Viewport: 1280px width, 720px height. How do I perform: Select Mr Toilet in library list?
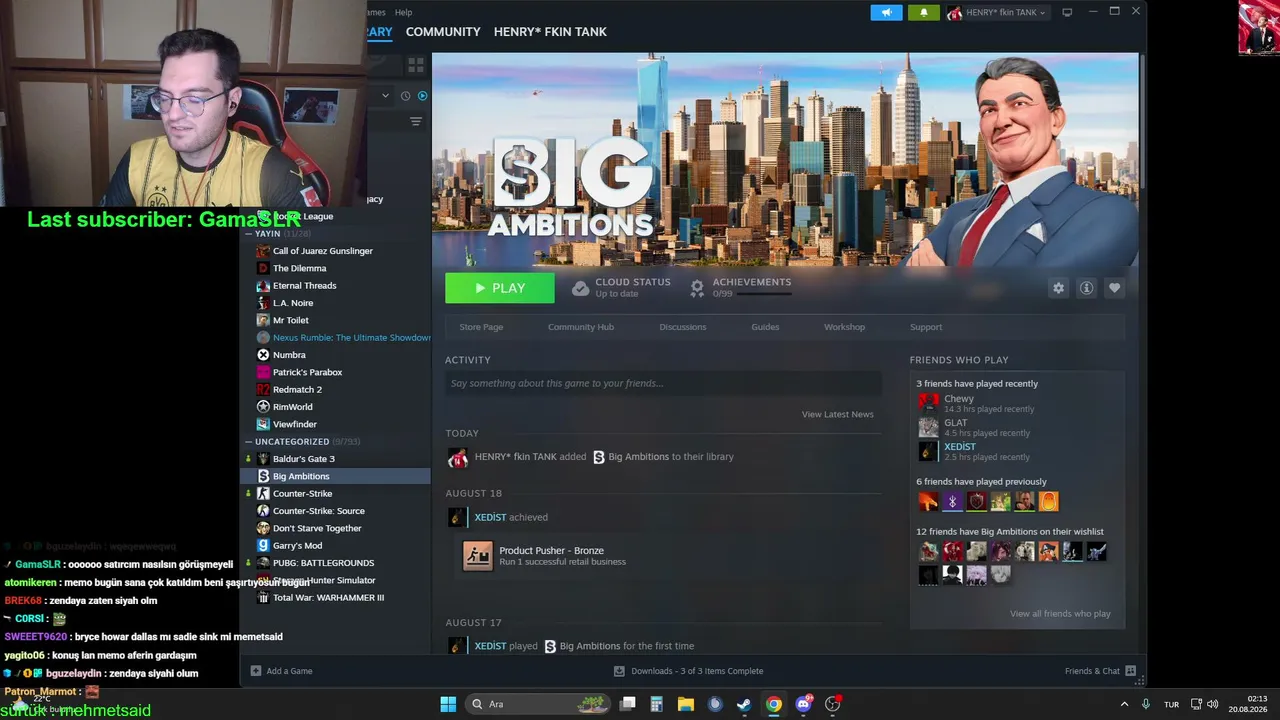(x=291, y=320)
